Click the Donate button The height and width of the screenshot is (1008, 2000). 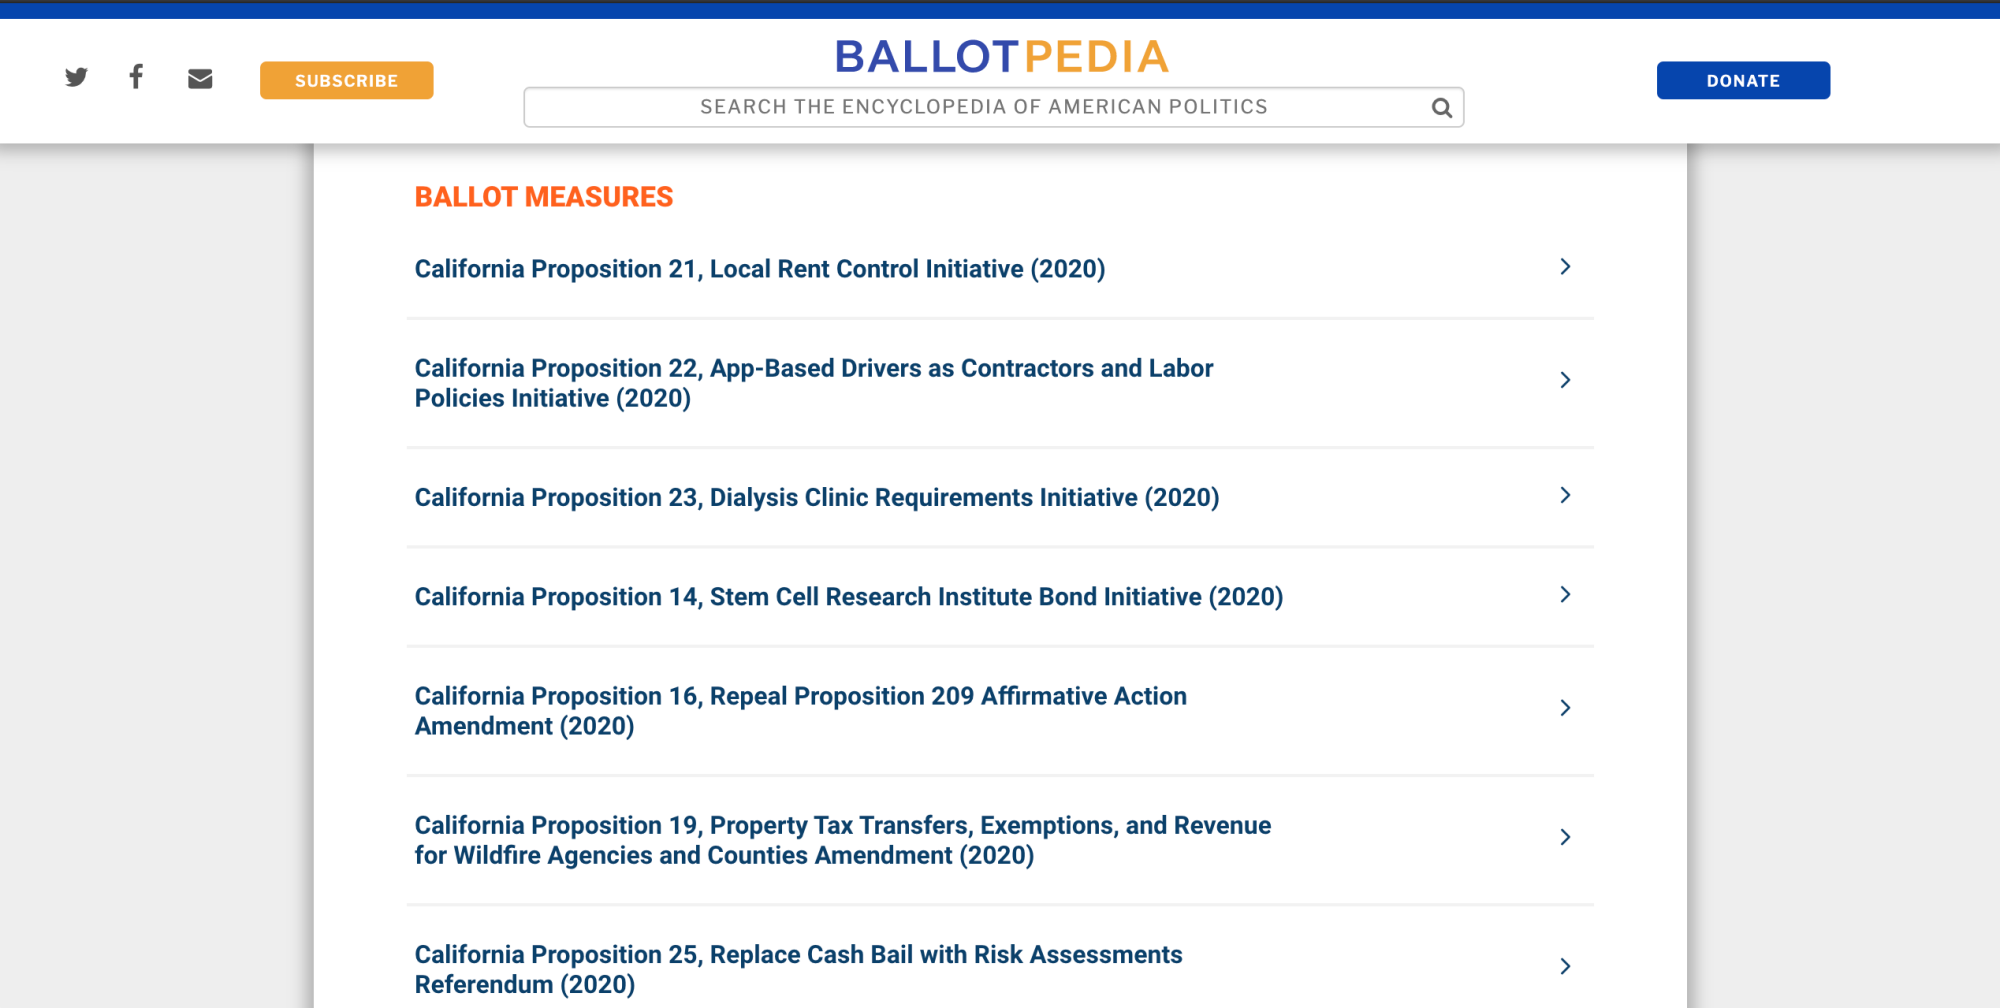(x=1743, y=80)
